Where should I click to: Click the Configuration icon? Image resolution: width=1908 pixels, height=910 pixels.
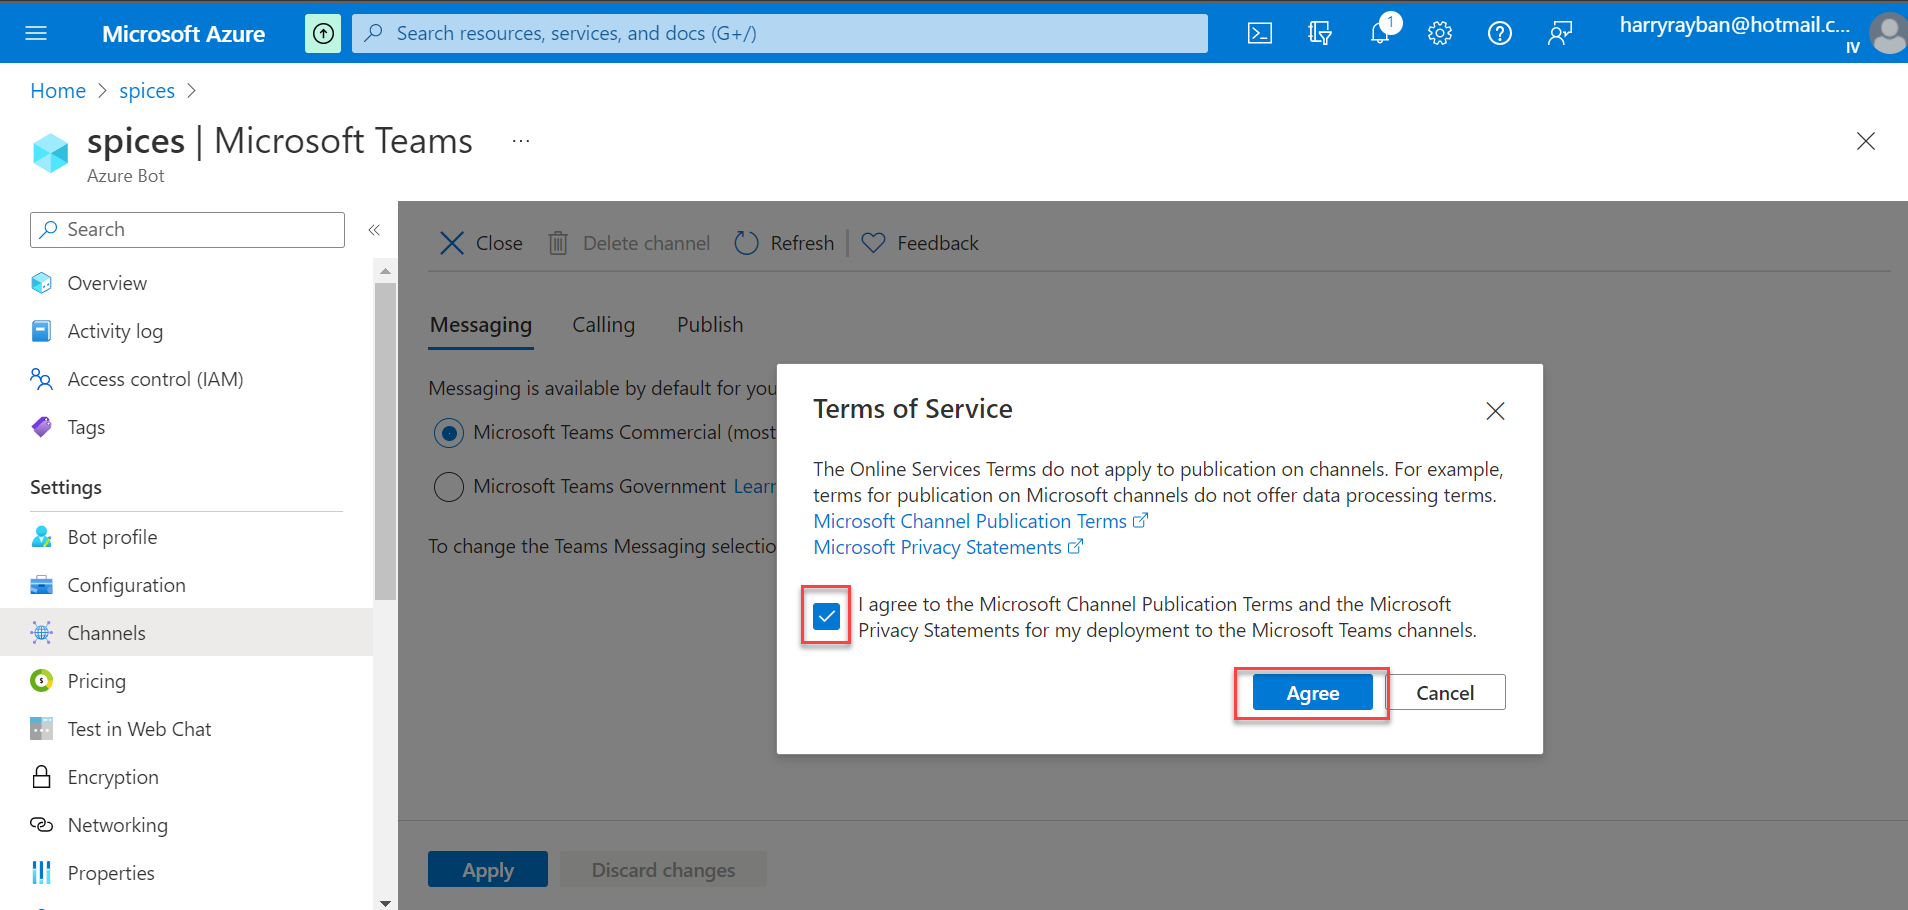click(41, 585)
